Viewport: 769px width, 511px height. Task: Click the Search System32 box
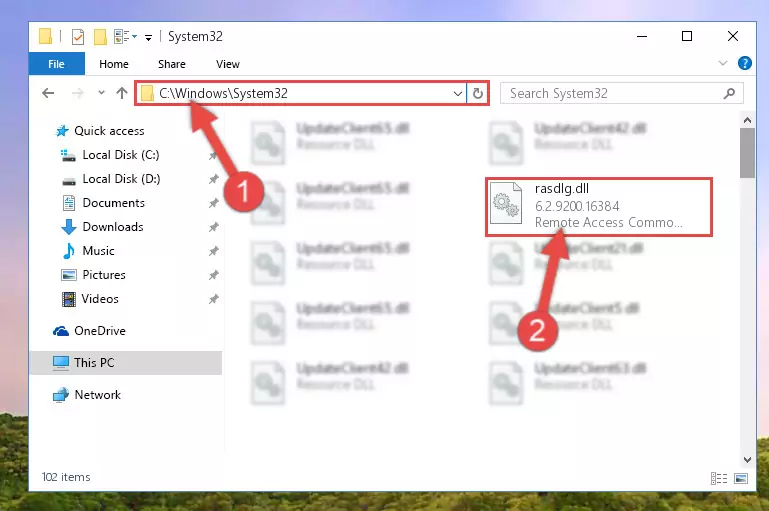(x=621, y=93)
